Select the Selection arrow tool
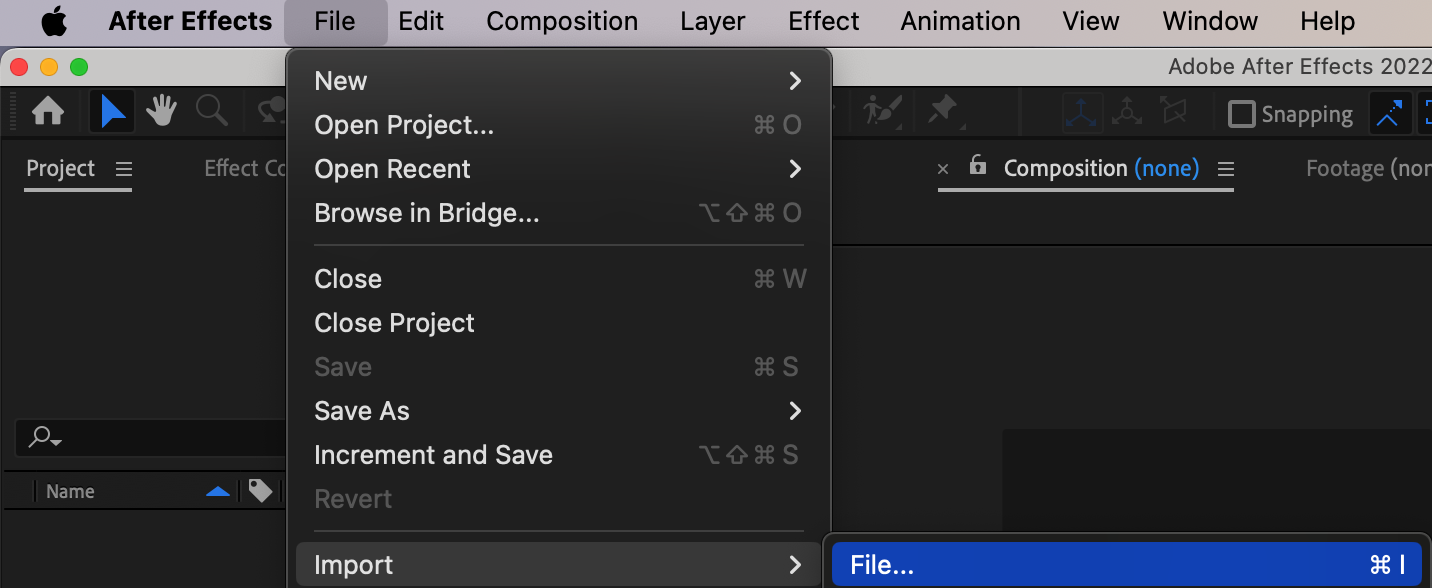This screenshot has width=1432, height=588. [112, 111]
